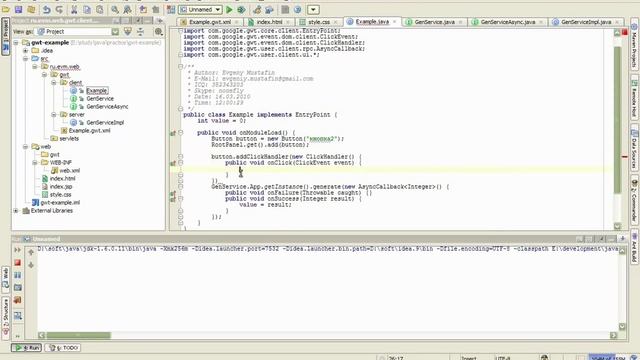The height and width of the screenshot is (360, 640).
Task: Open the Structure side tab
Action: point(6,318)
